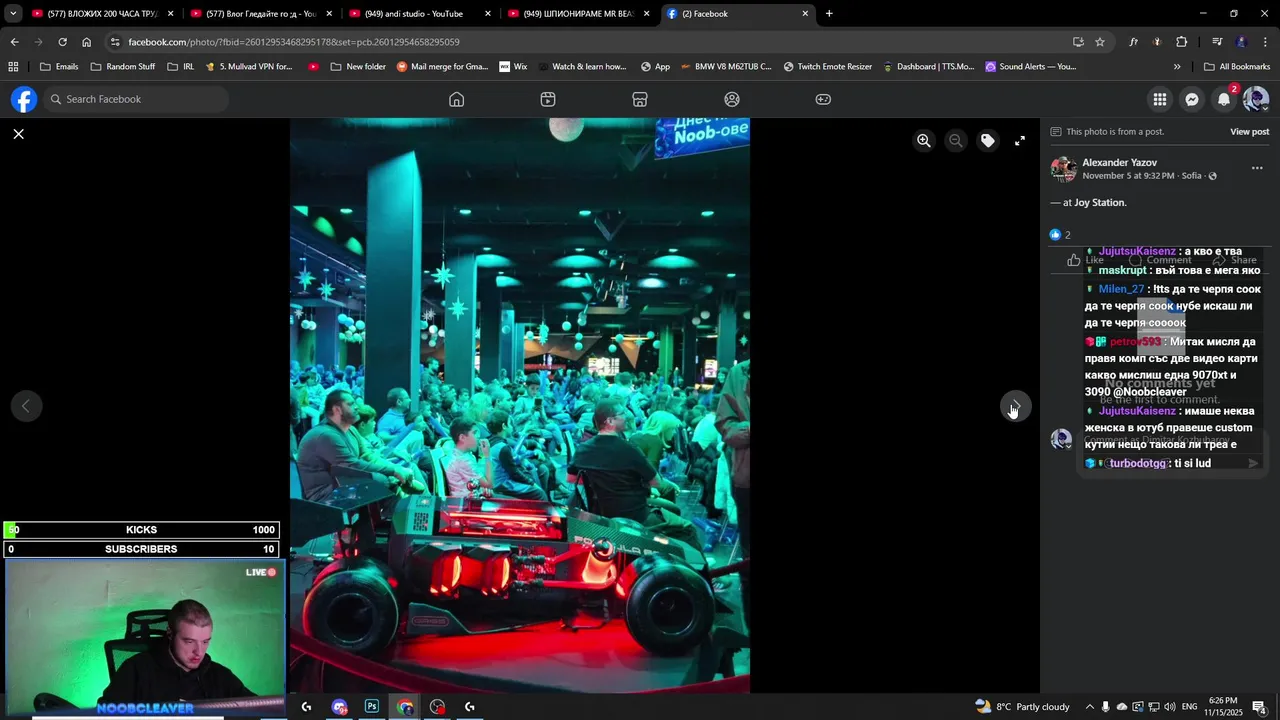
Task: Open the Random Stuff bookmark folder
Action: [123, 67]
